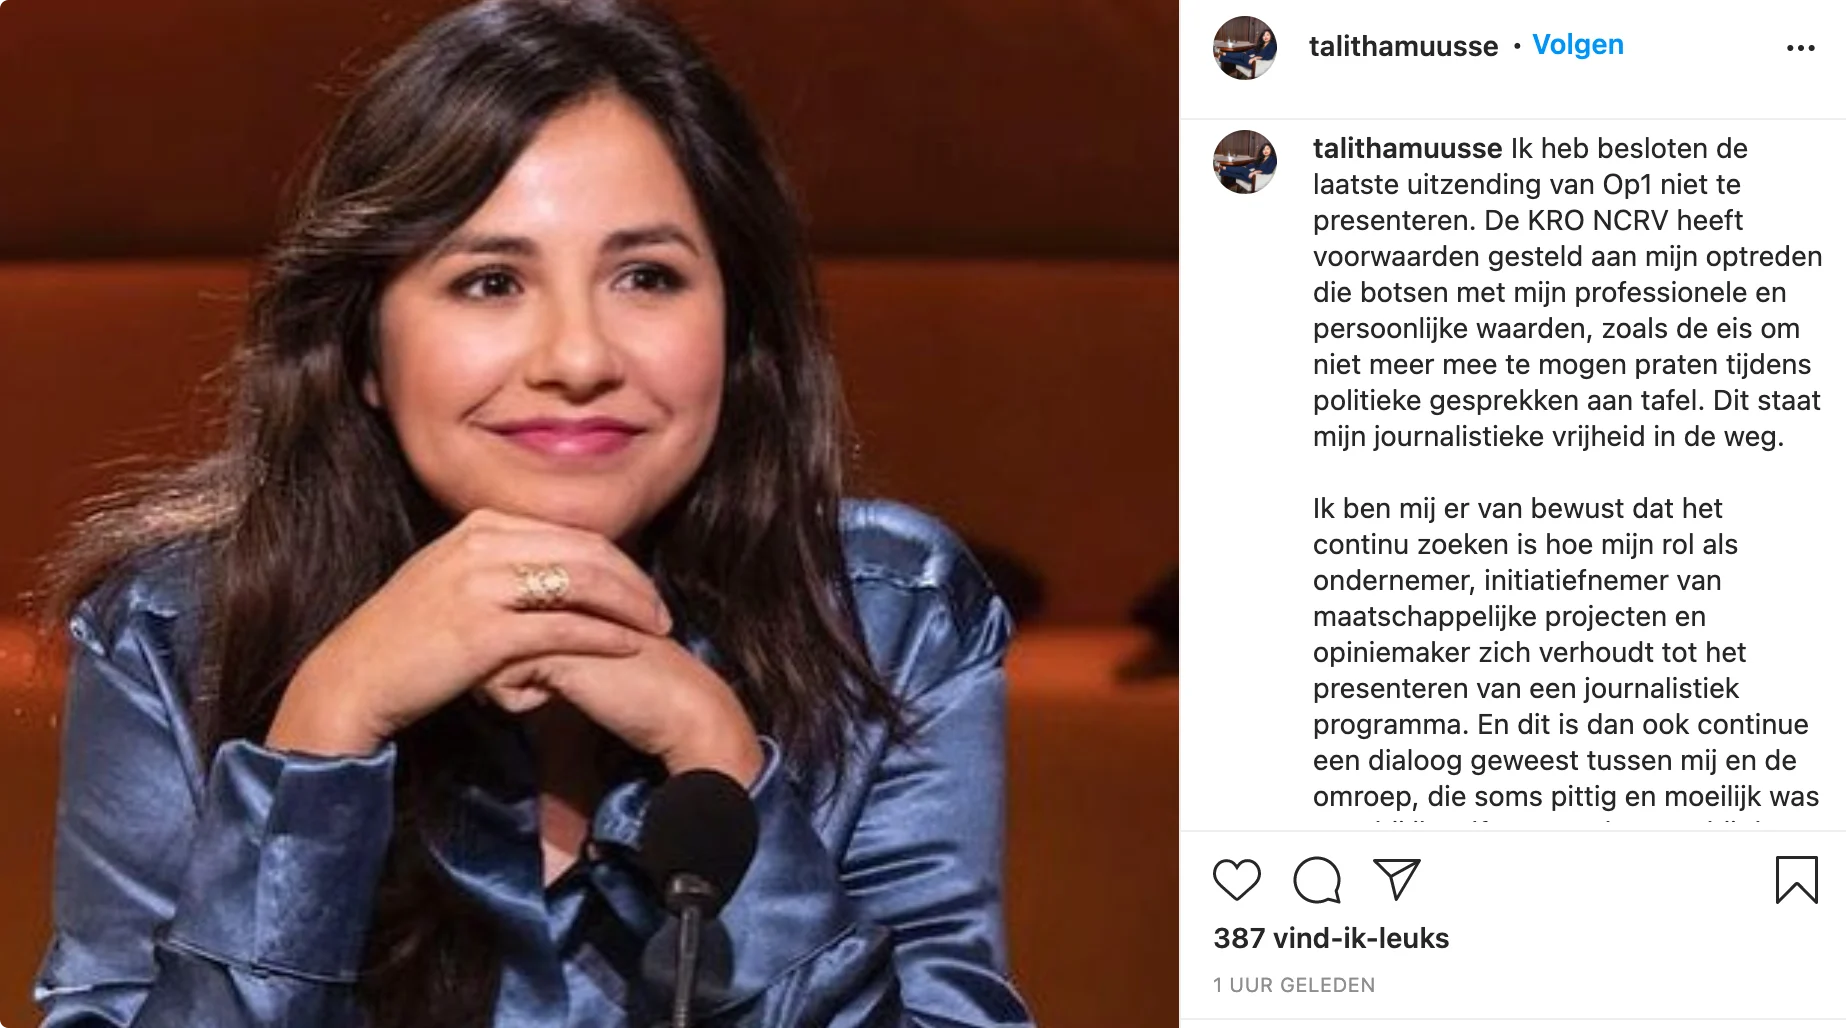Click the gold ring in the photo

coord(541,583)
